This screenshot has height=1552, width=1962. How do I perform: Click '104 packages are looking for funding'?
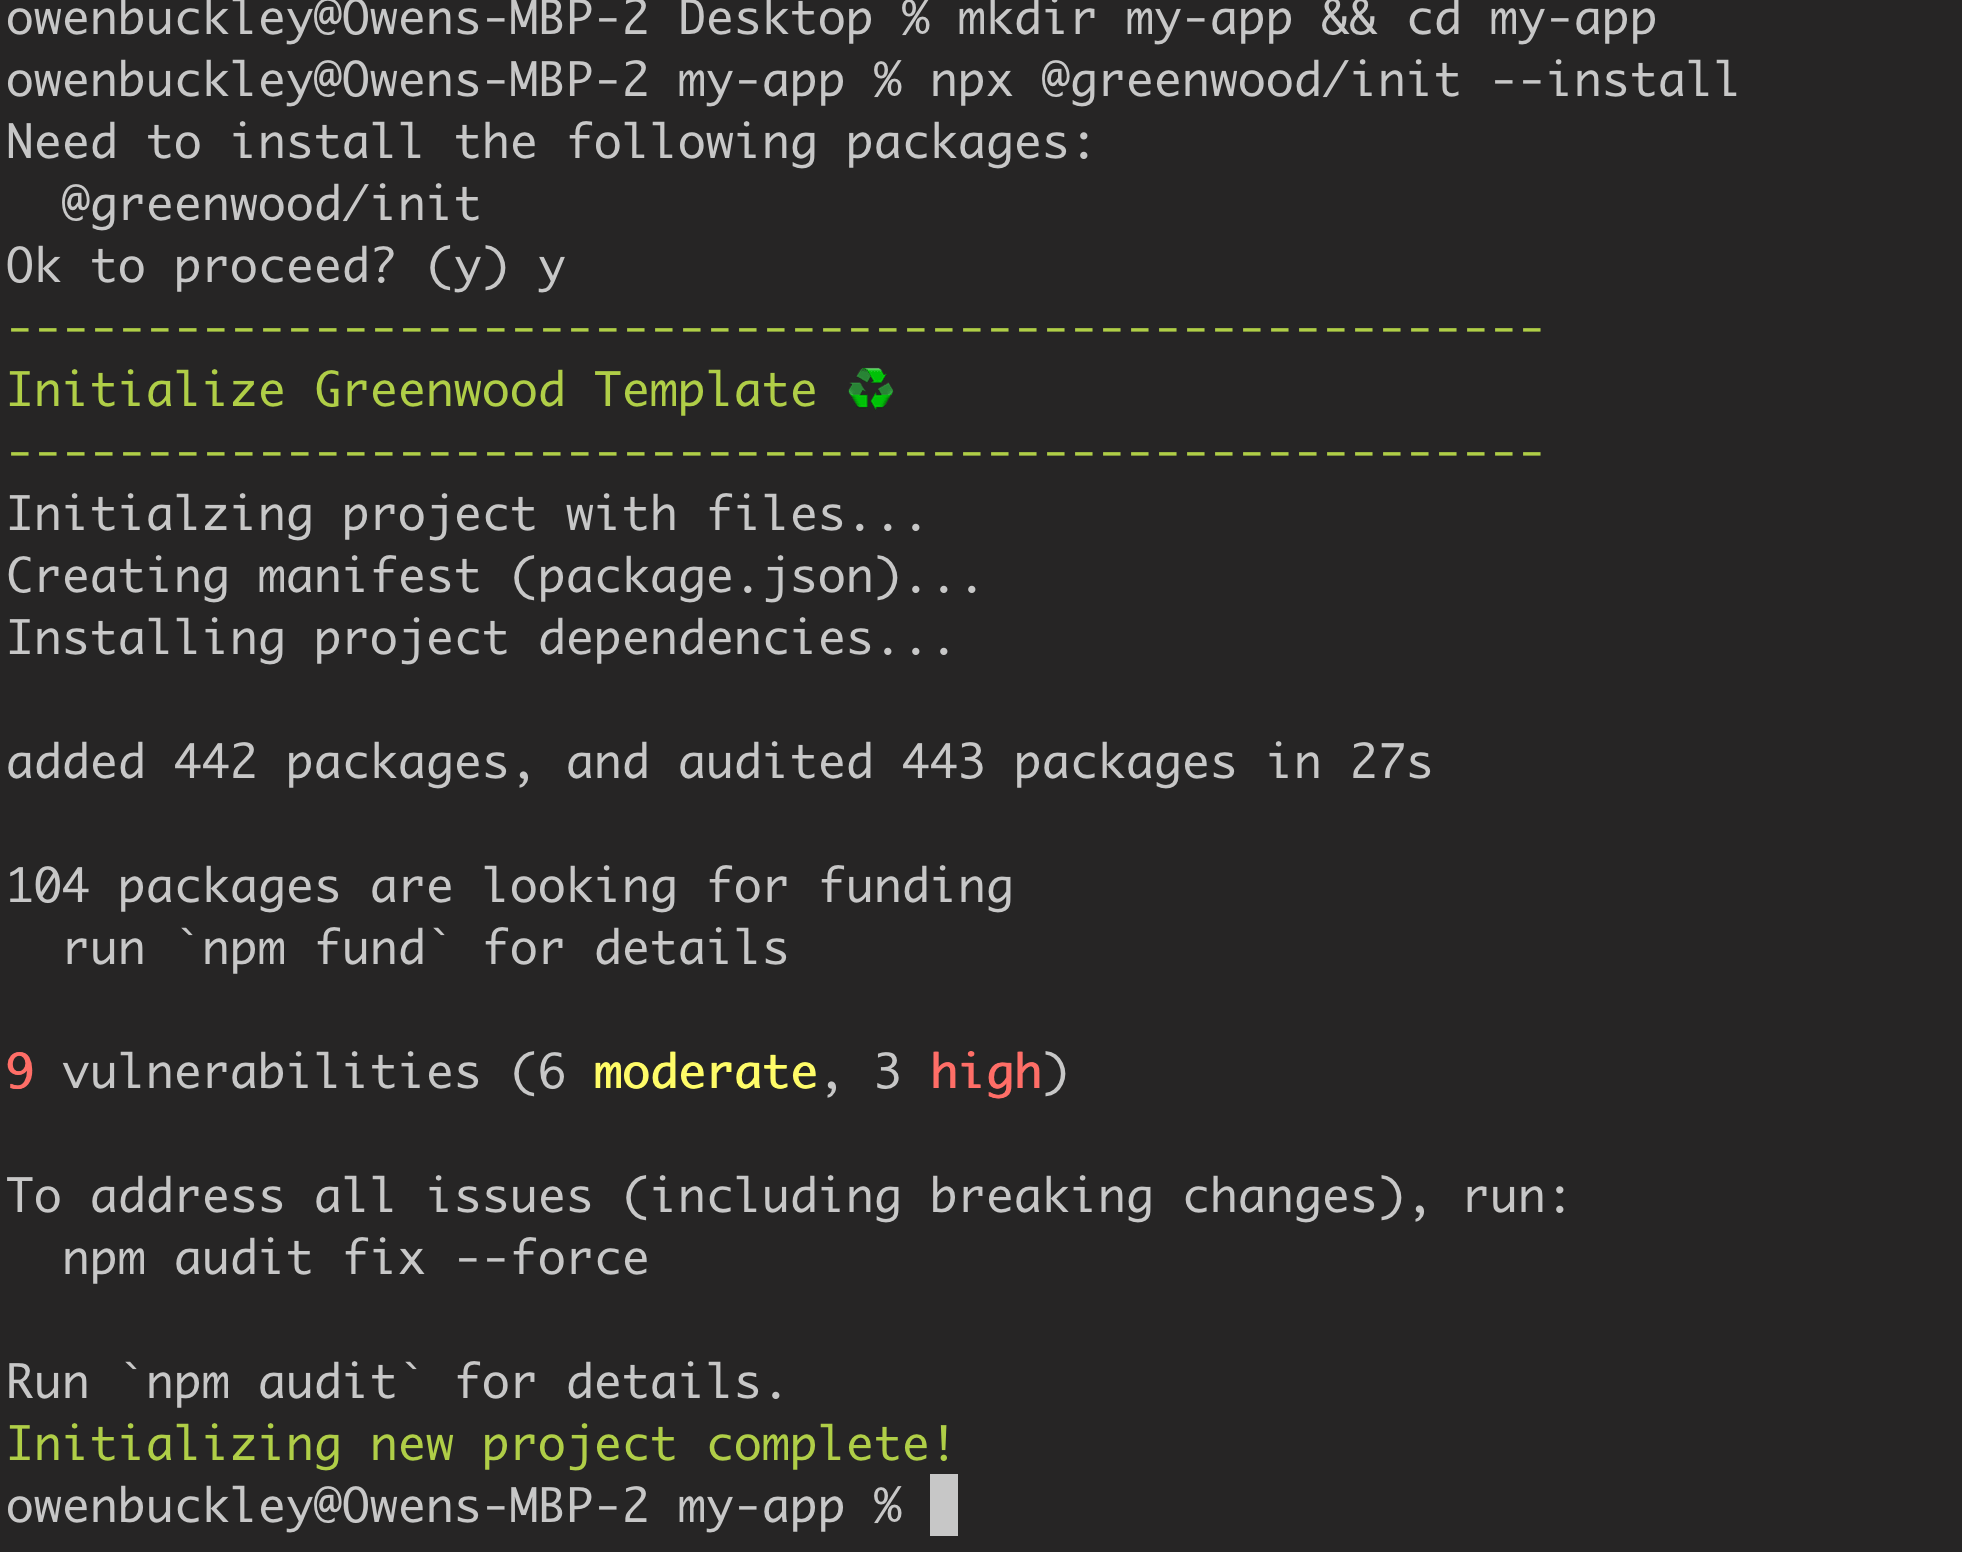click(509, 886)
